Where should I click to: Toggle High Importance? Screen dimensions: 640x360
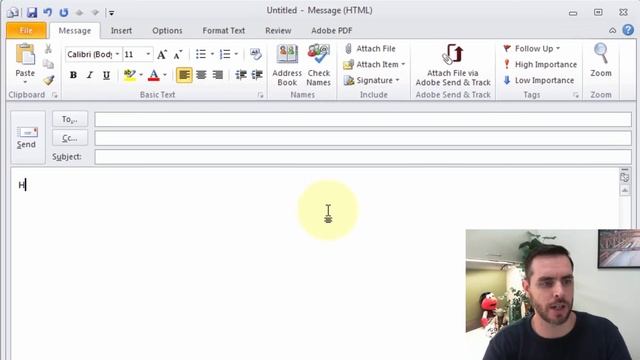[540, 64]
